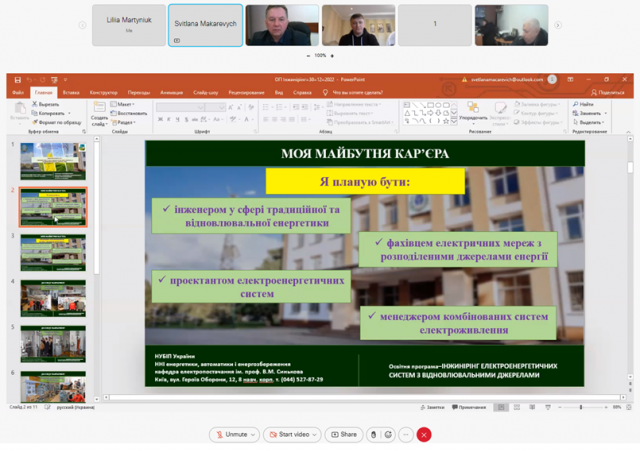The width and height of the screenshot is (640, 452).
Task: Select the Анимация ribbon tab
Action: point(171,93)
